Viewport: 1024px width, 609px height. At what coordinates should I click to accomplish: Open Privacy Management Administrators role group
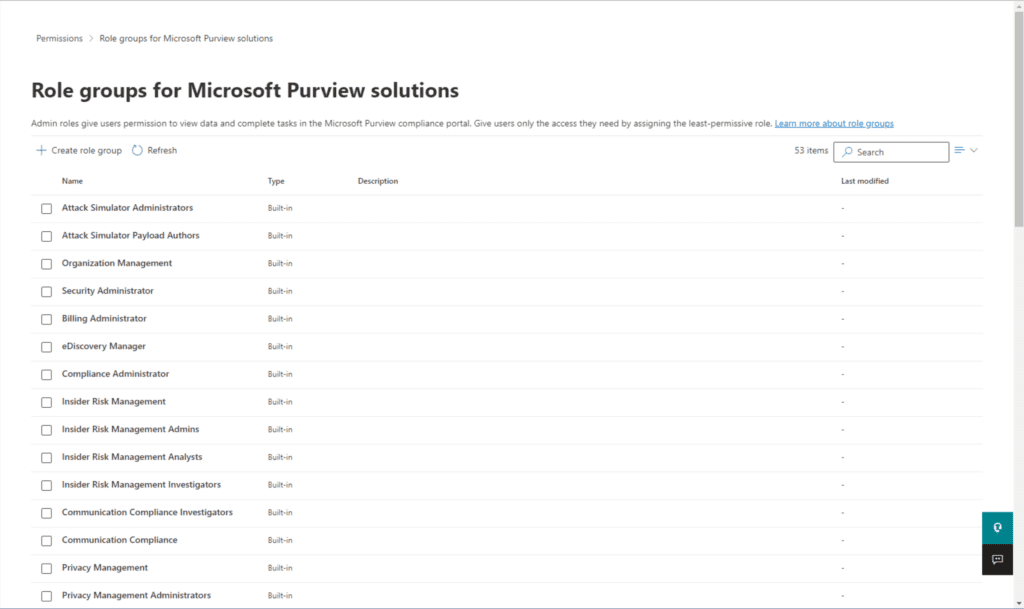click(x=136, y=595)
